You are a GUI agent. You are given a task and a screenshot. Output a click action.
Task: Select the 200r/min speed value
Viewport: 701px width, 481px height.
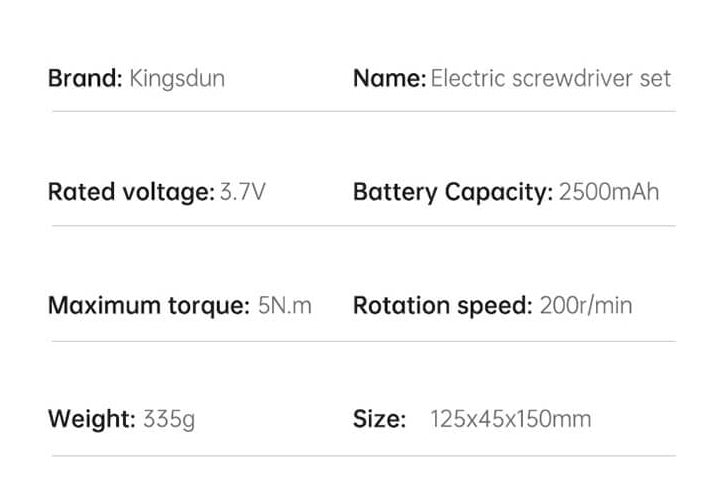585,305
